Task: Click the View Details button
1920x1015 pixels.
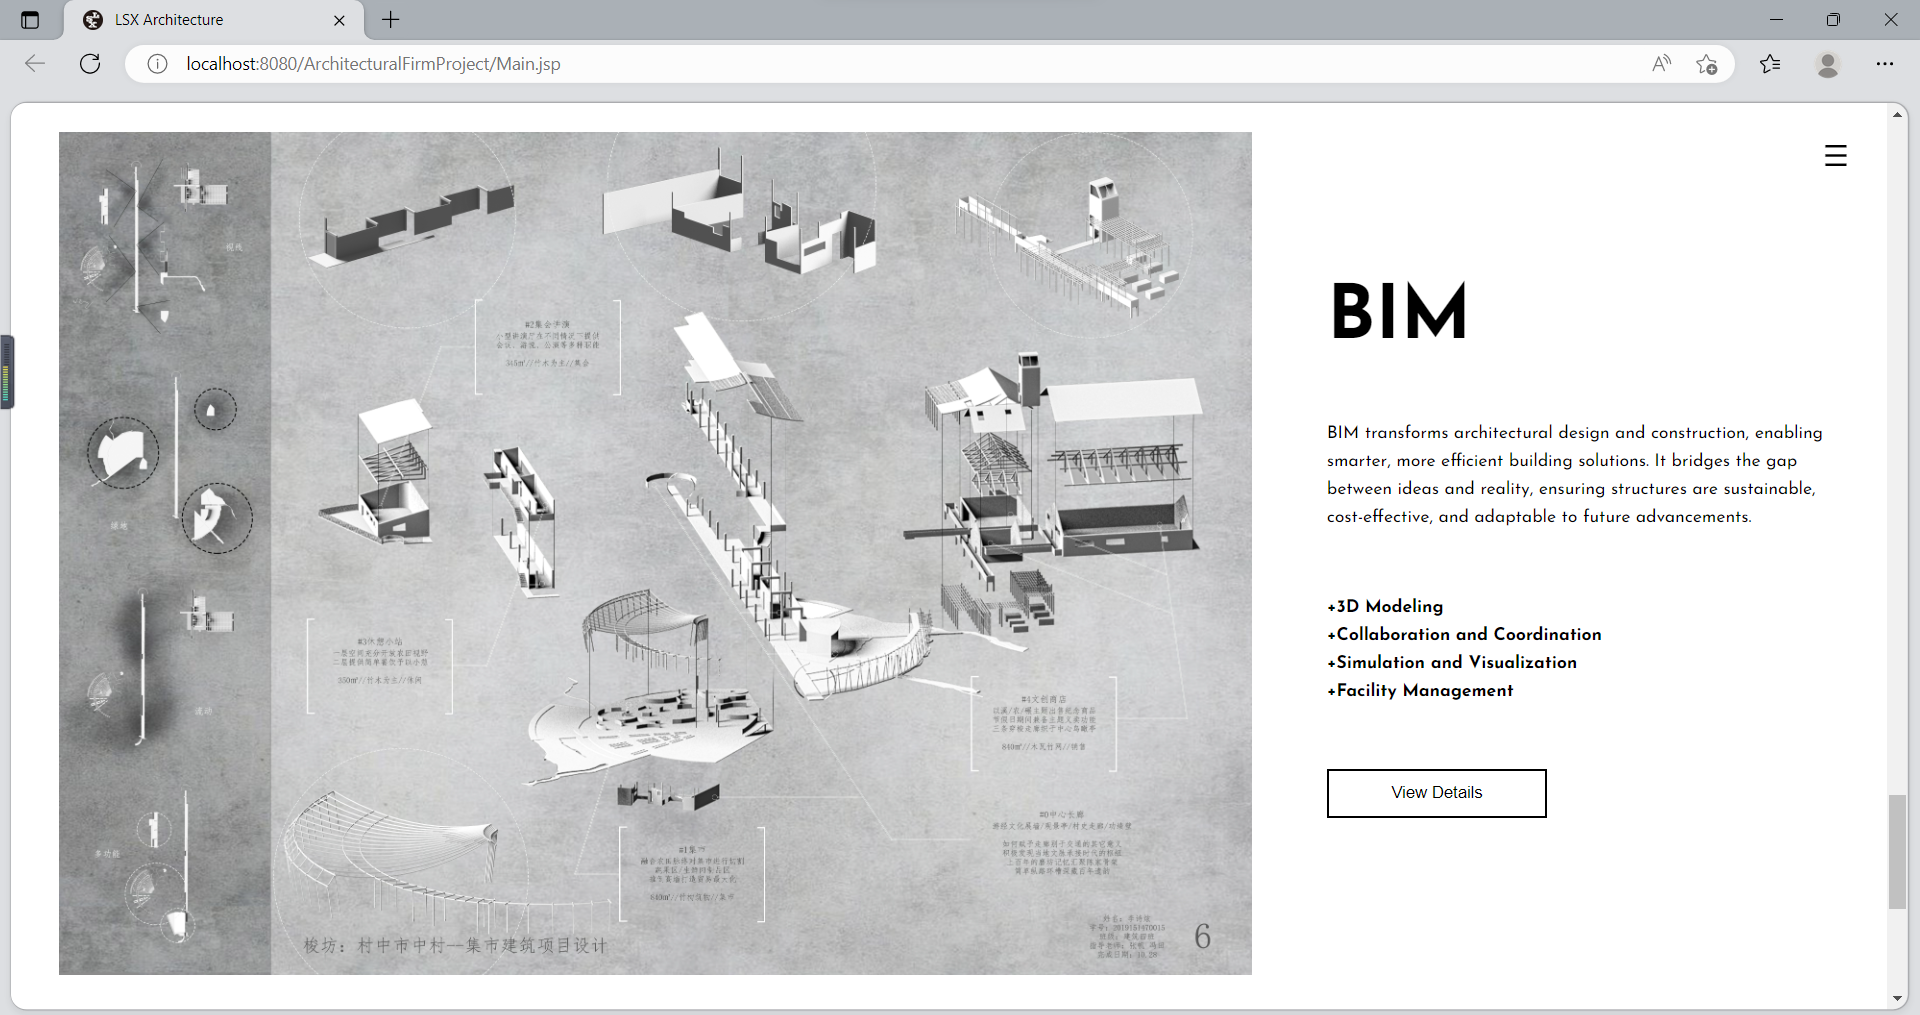Action: (x=1436, y=793)
